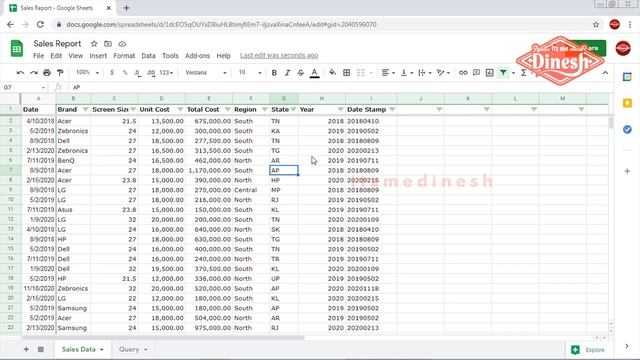The image size is (640, 360).
Task: Format as currency dollar icon
Action: [x=112, y=73]
